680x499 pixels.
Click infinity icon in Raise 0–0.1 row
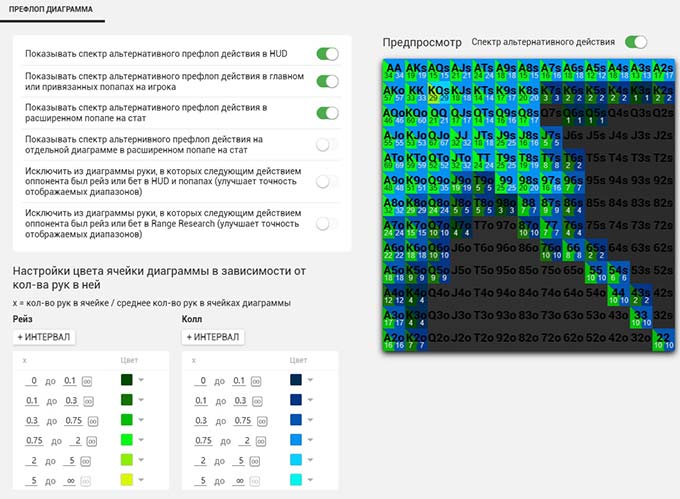pyautogui.click(x=87, y=380)
